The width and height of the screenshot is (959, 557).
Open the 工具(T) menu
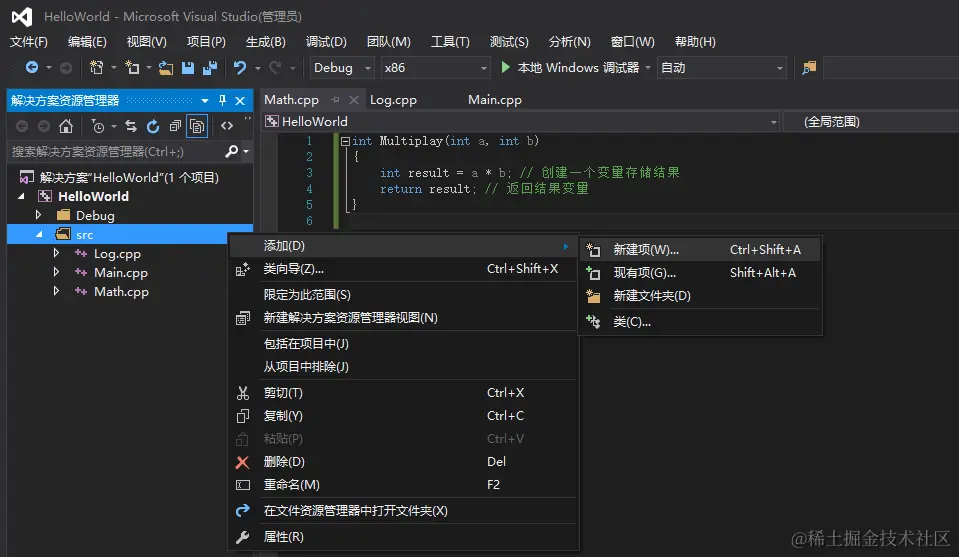pyautogui.click(x=450, y=42)
